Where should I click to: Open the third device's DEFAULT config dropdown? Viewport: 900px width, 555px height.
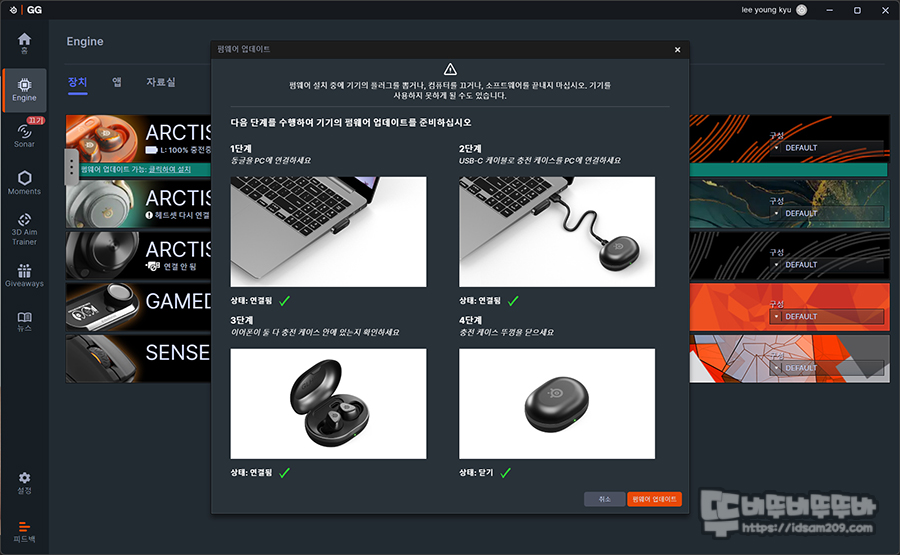pyautogui.click(x=826, y=265)
